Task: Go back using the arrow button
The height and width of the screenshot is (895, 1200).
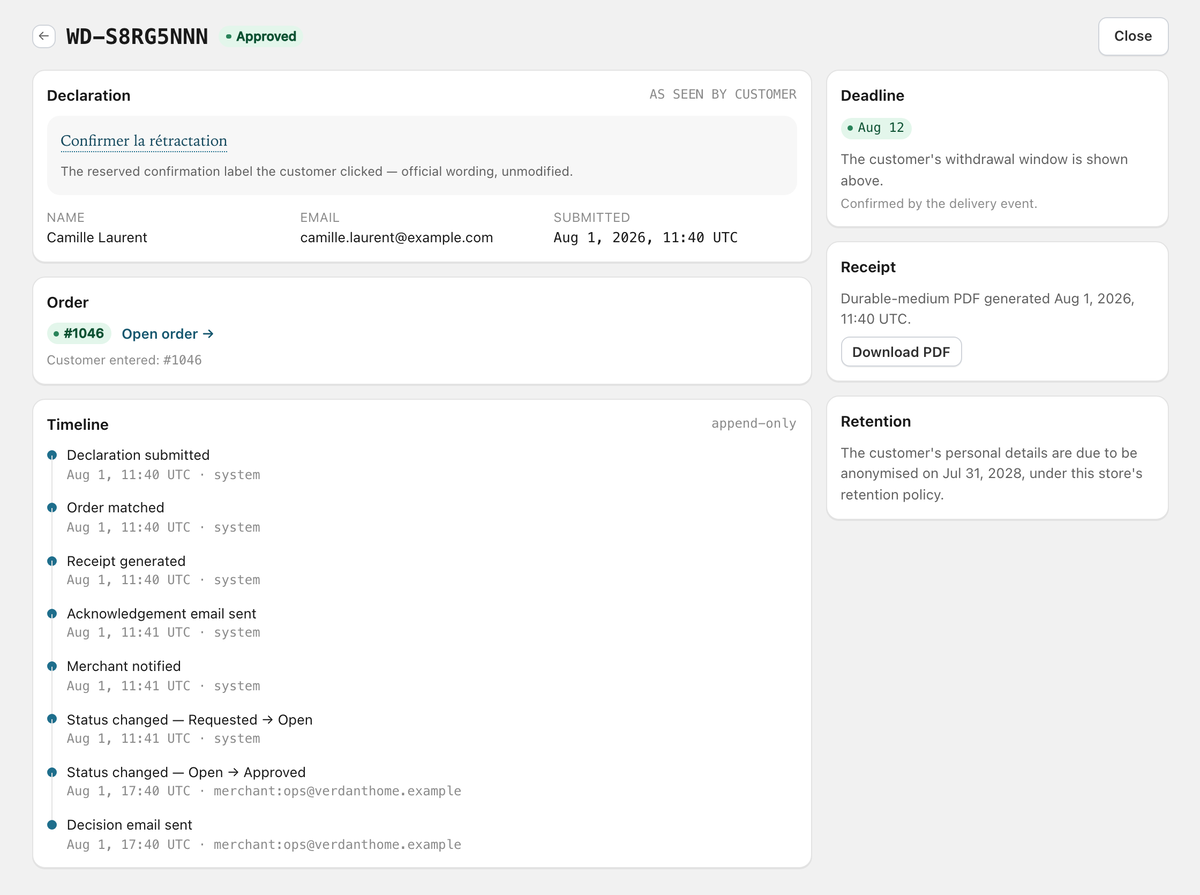Action: 43,36
